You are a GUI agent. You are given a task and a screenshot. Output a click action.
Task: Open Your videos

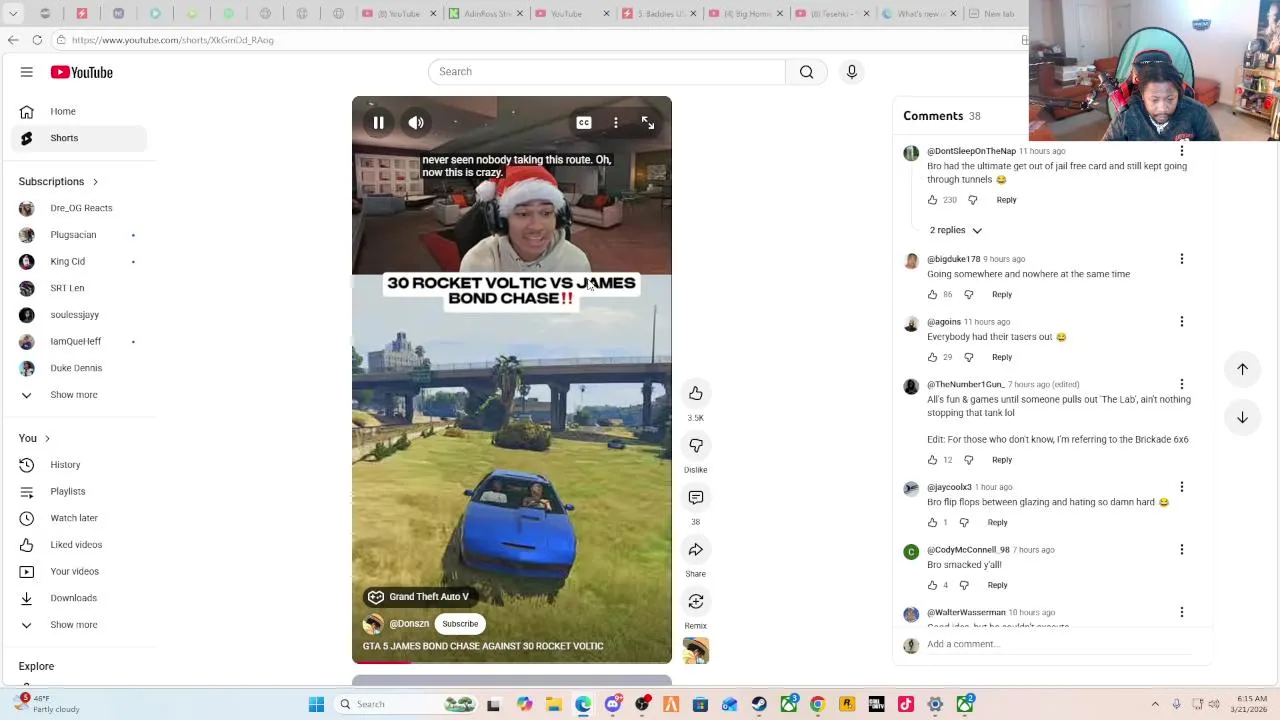[79, 571]
